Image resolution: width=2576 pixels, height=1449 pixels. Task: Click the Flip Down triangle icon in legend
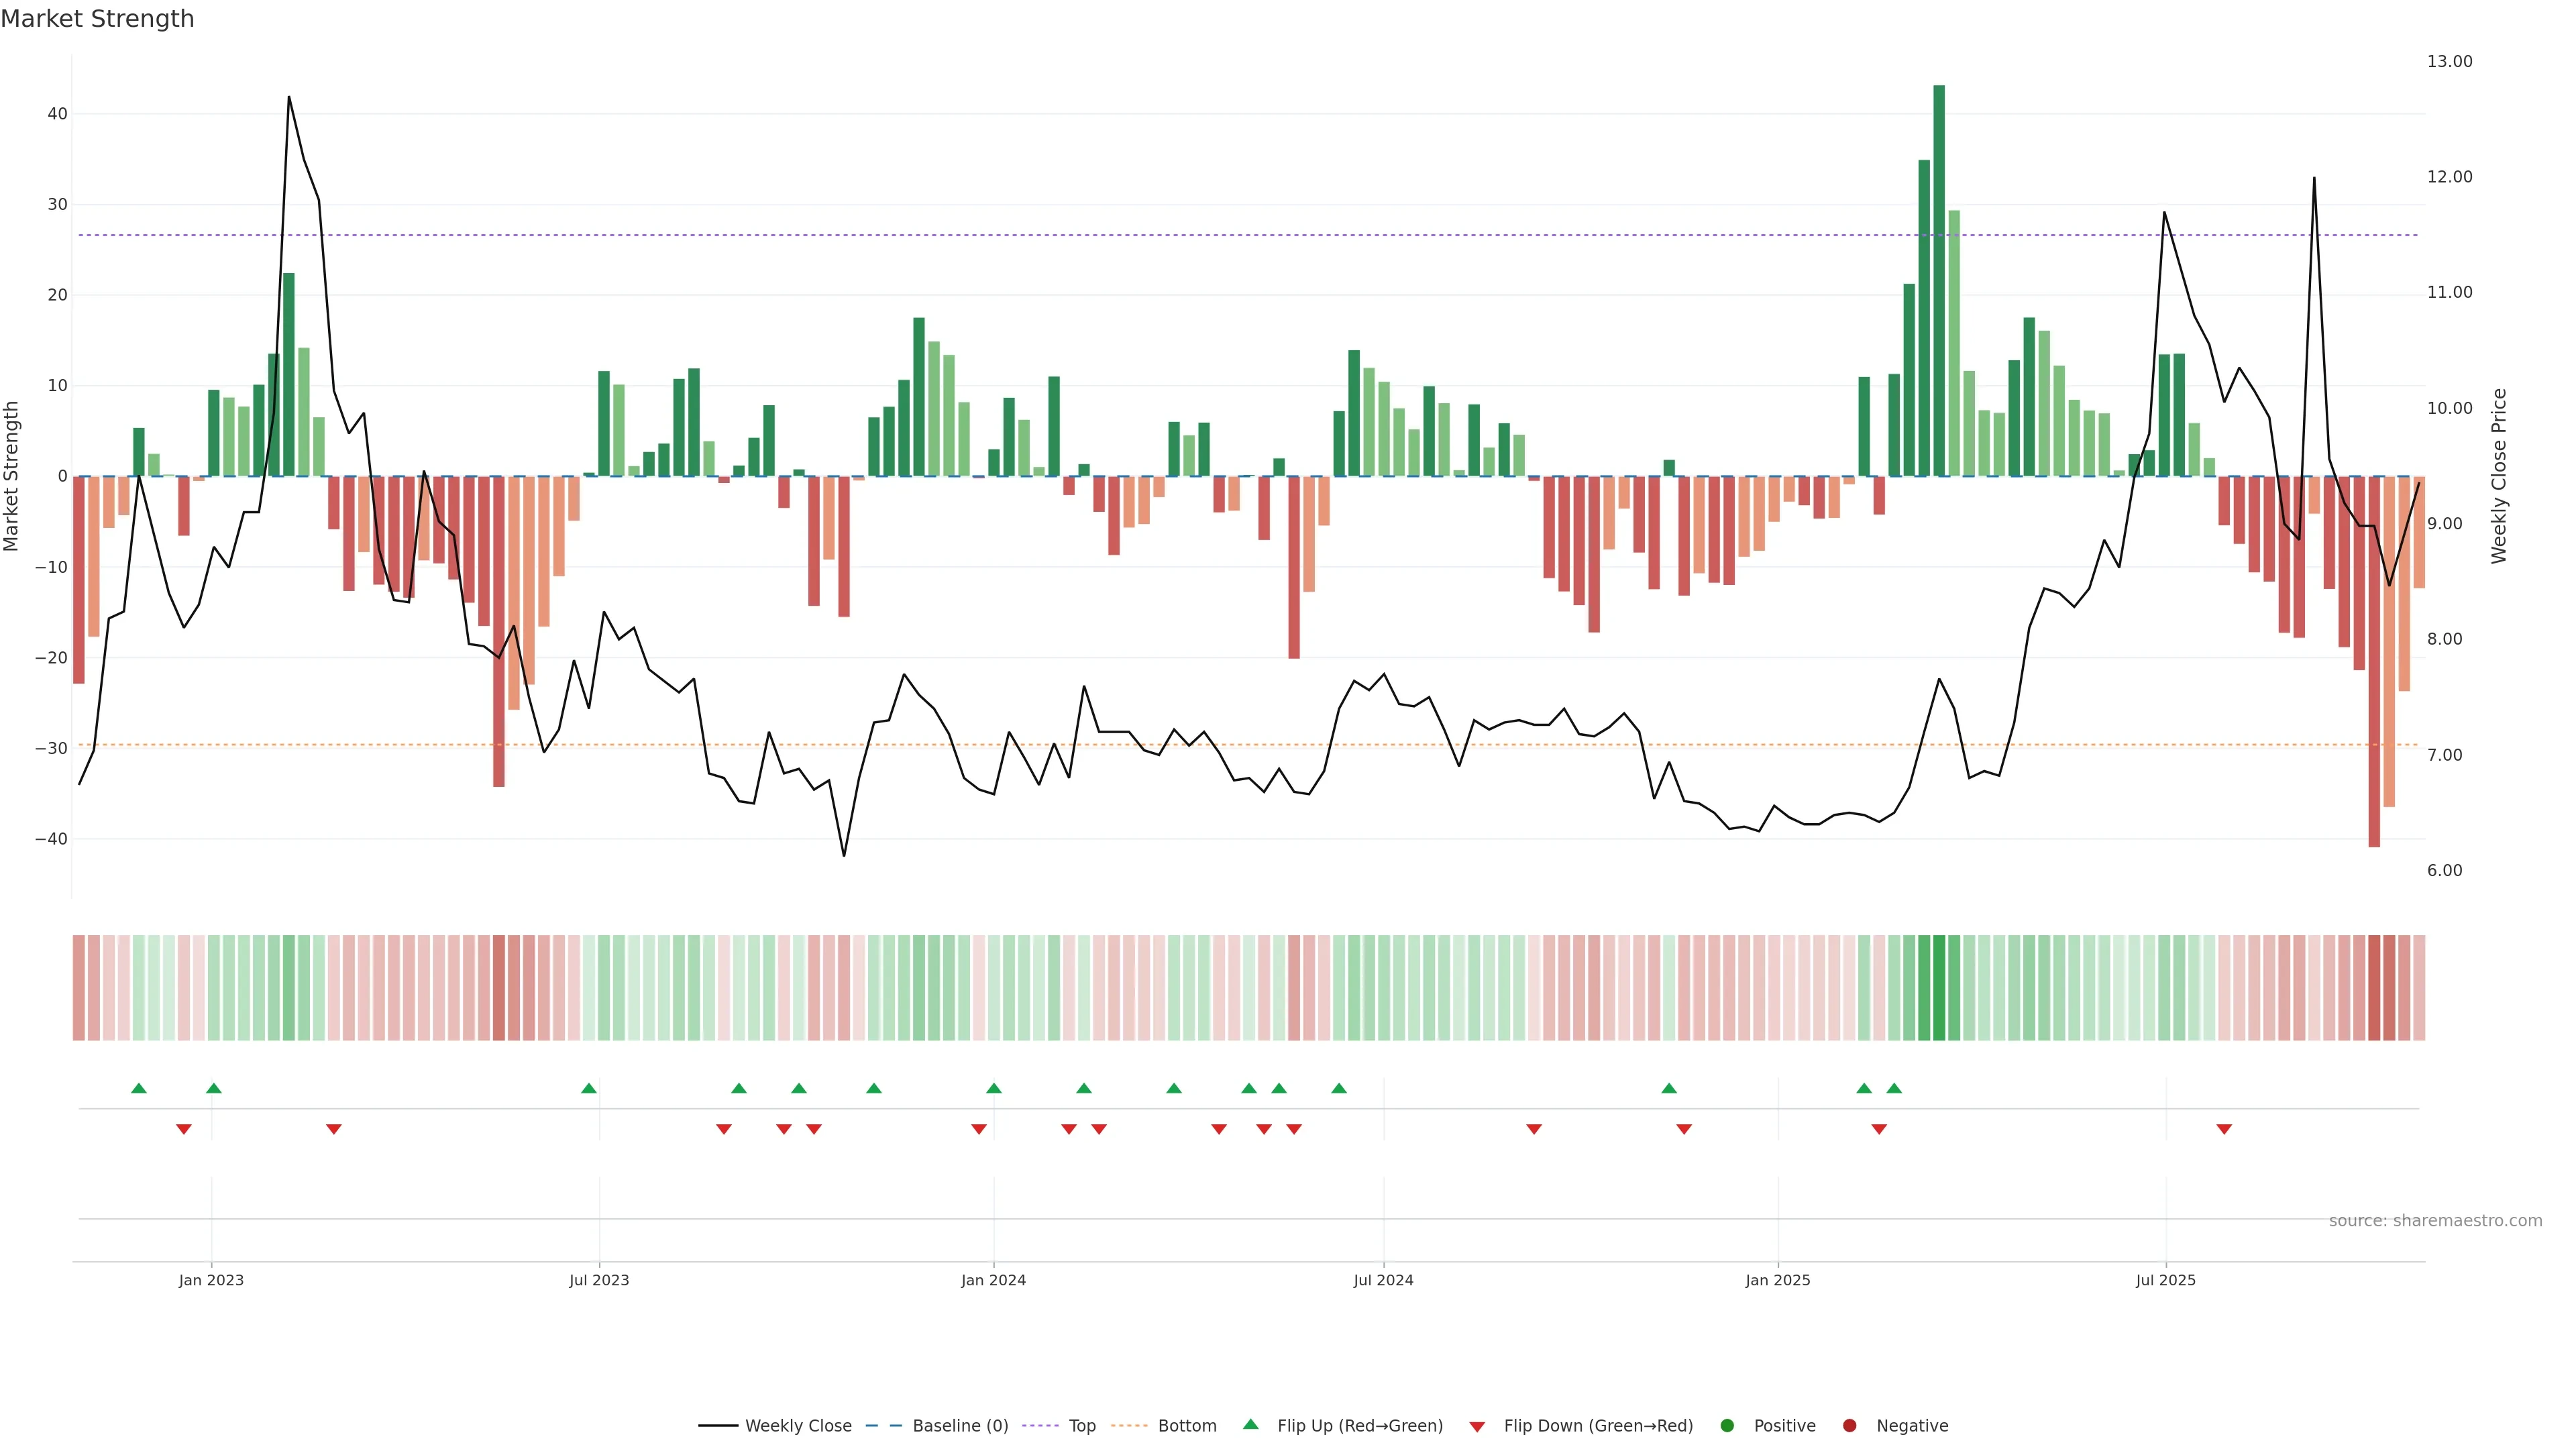[x=1477, y=1427]
